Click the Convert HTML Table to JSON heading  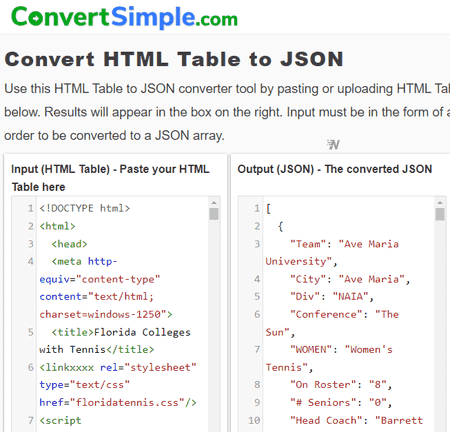pyautogui.click(x=174, y=59)
